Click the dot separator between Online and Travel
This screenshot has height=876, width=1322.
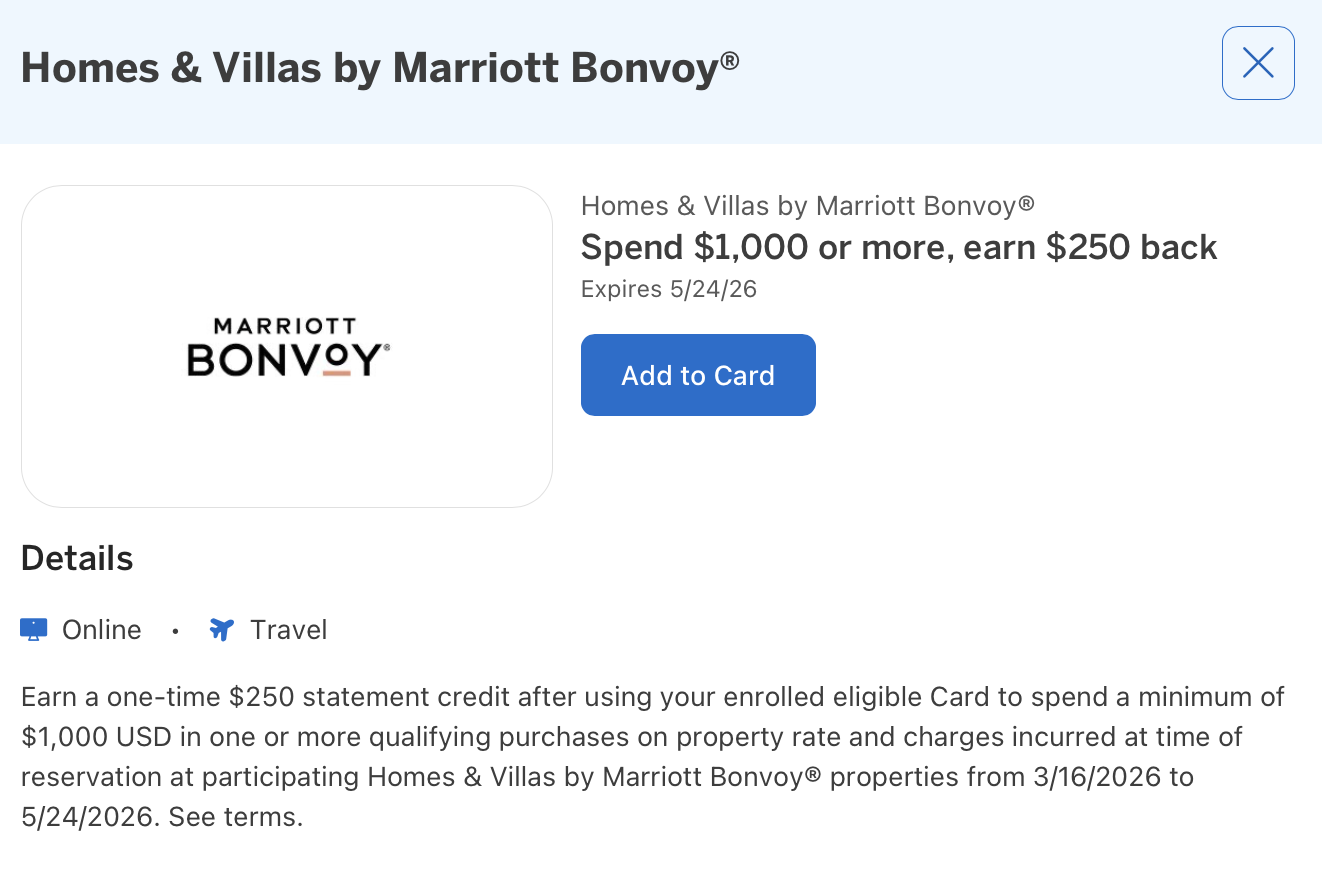(176, 630)
